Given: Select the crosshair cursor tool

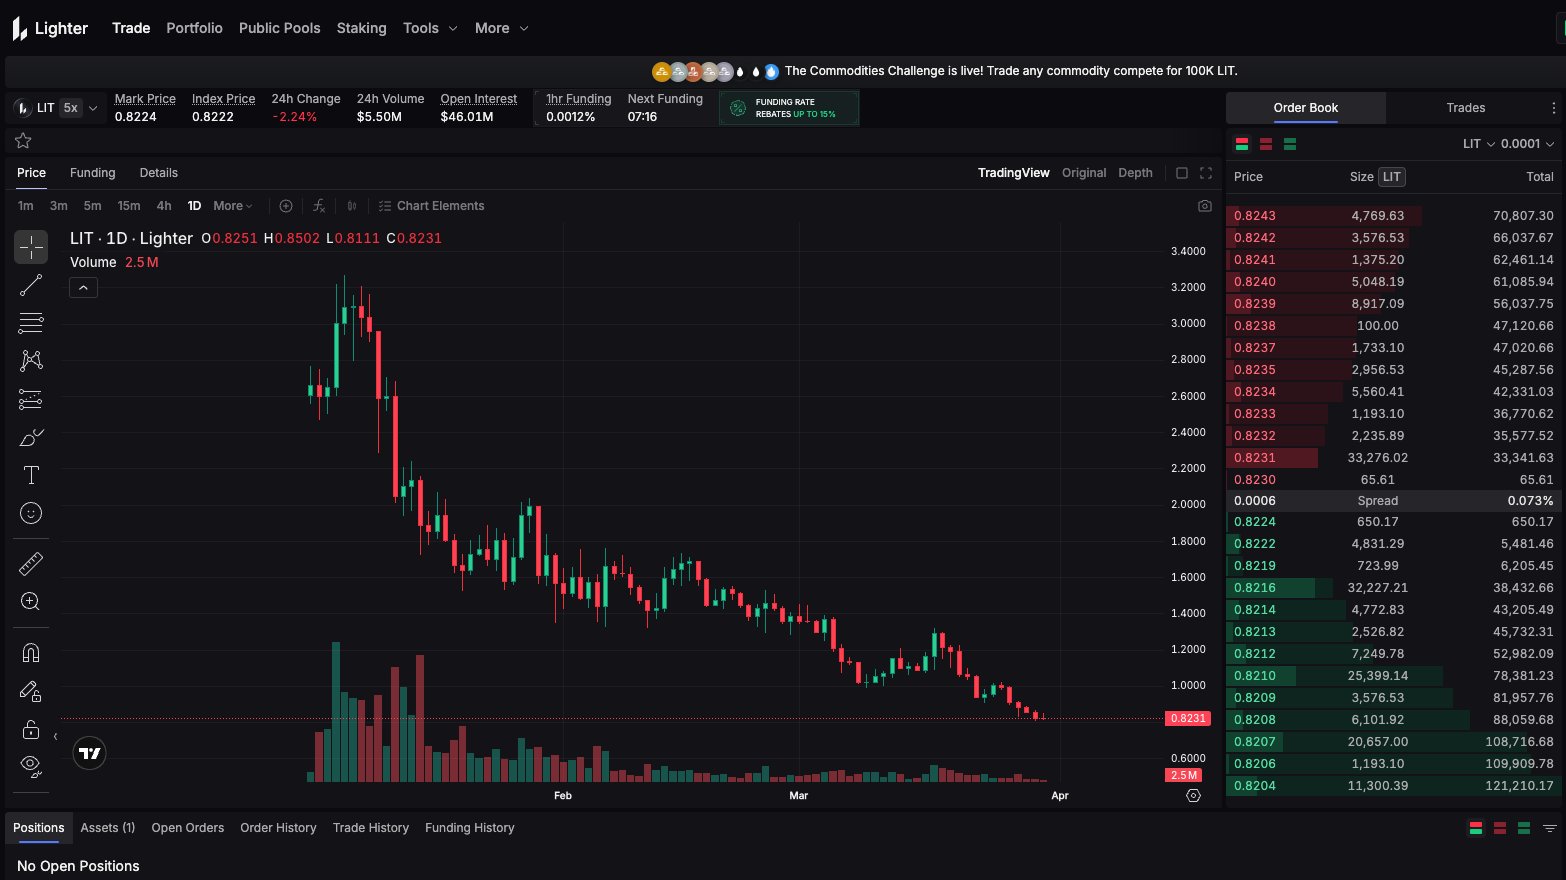Looking at the screenshot, I should tap(31, 247).
